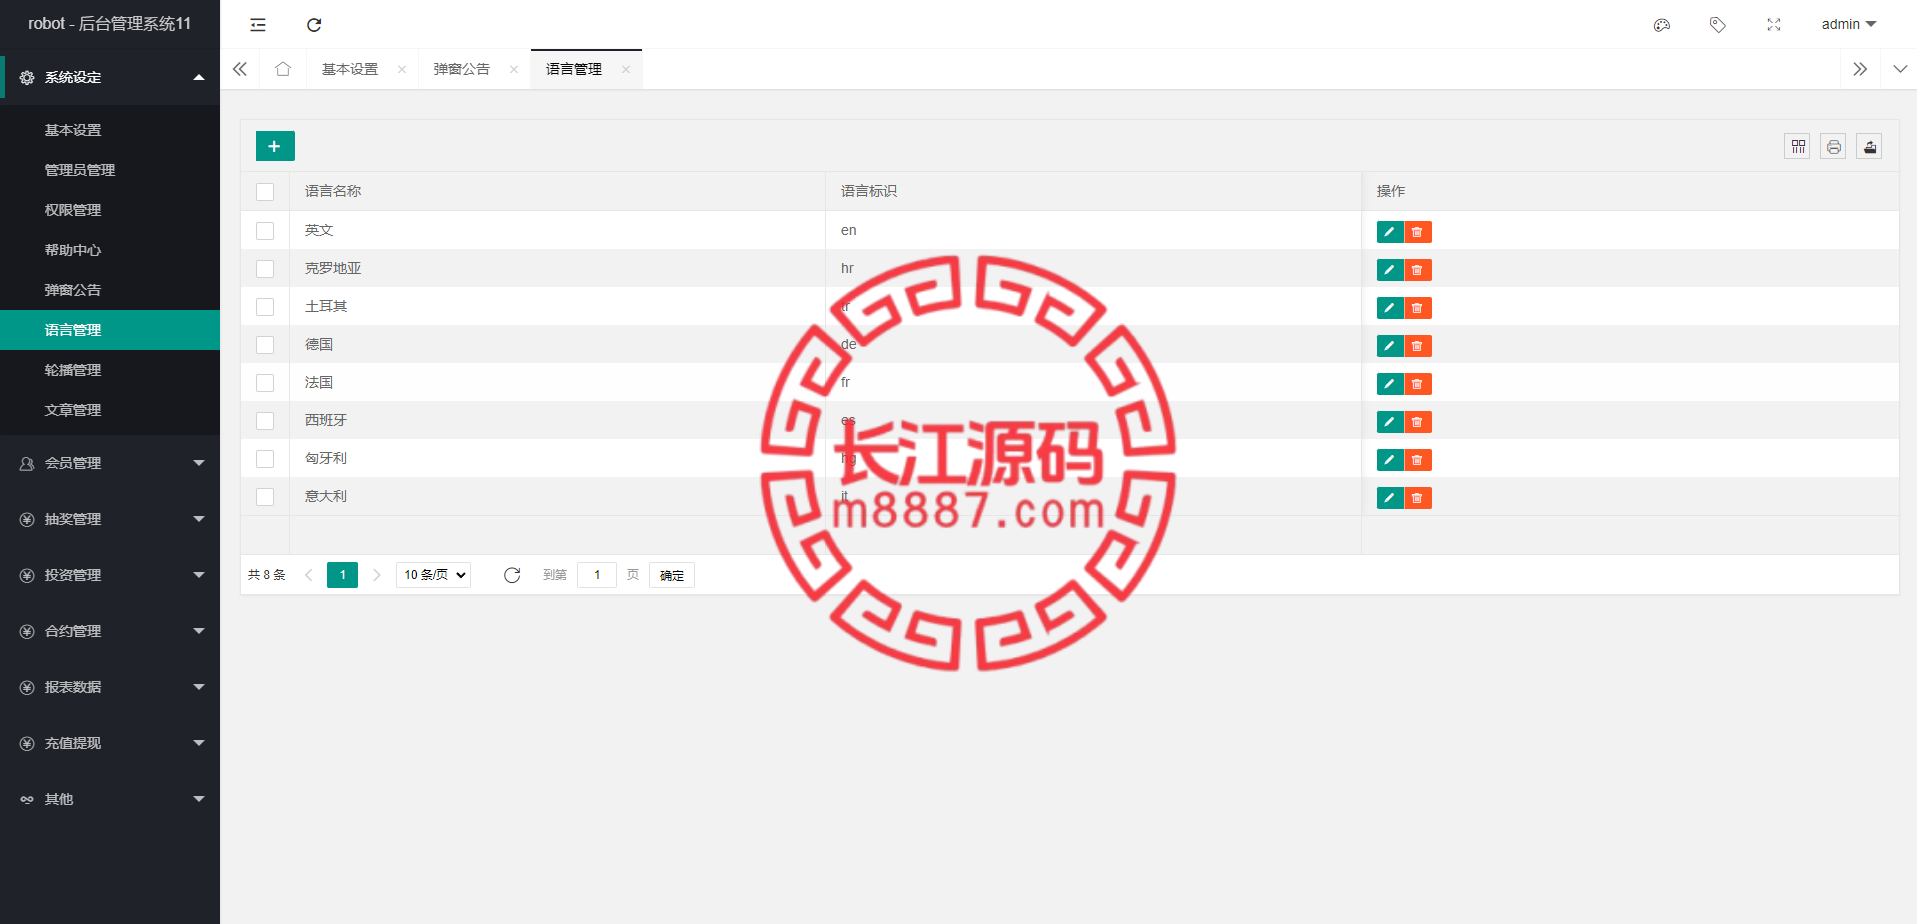Delete the 西班牙 language row
This screenshot has width=1917, height=924.
pos(1418,422)
